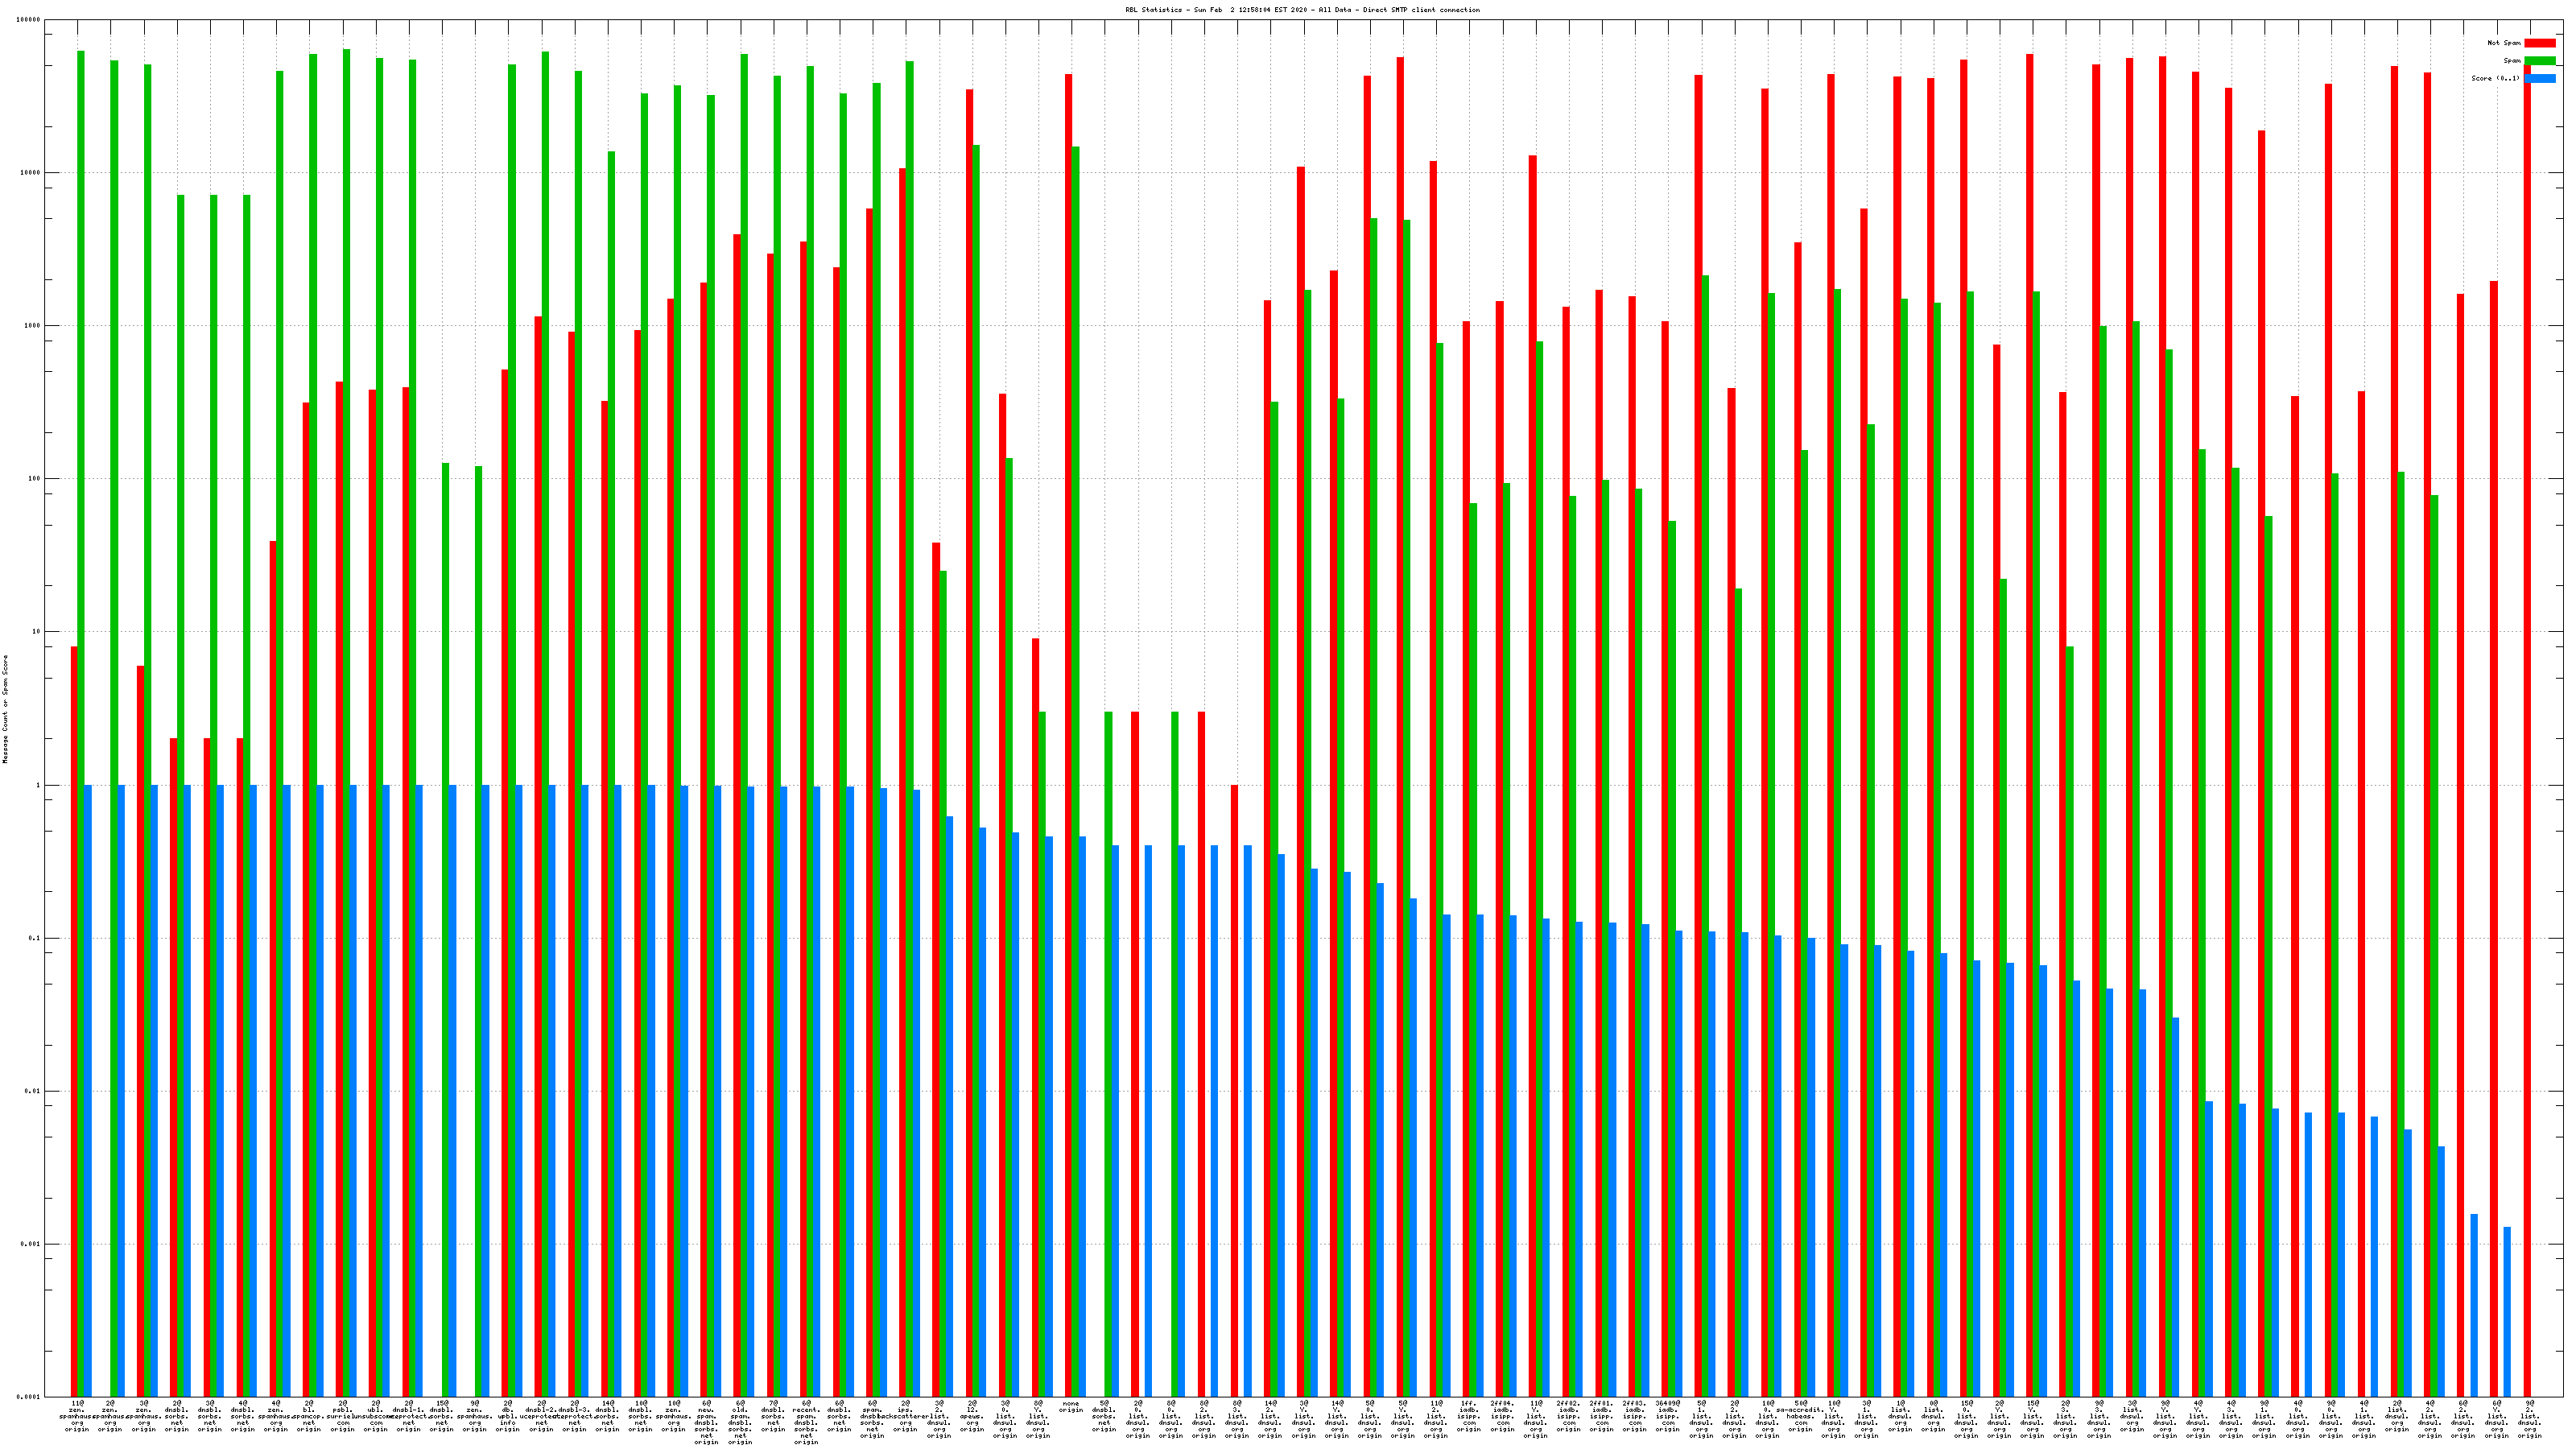The width and height of the screenshot is (2576, 1449).
Task: Click the 'Message Count or Spam Score' axis title
Action: point(5,709)
